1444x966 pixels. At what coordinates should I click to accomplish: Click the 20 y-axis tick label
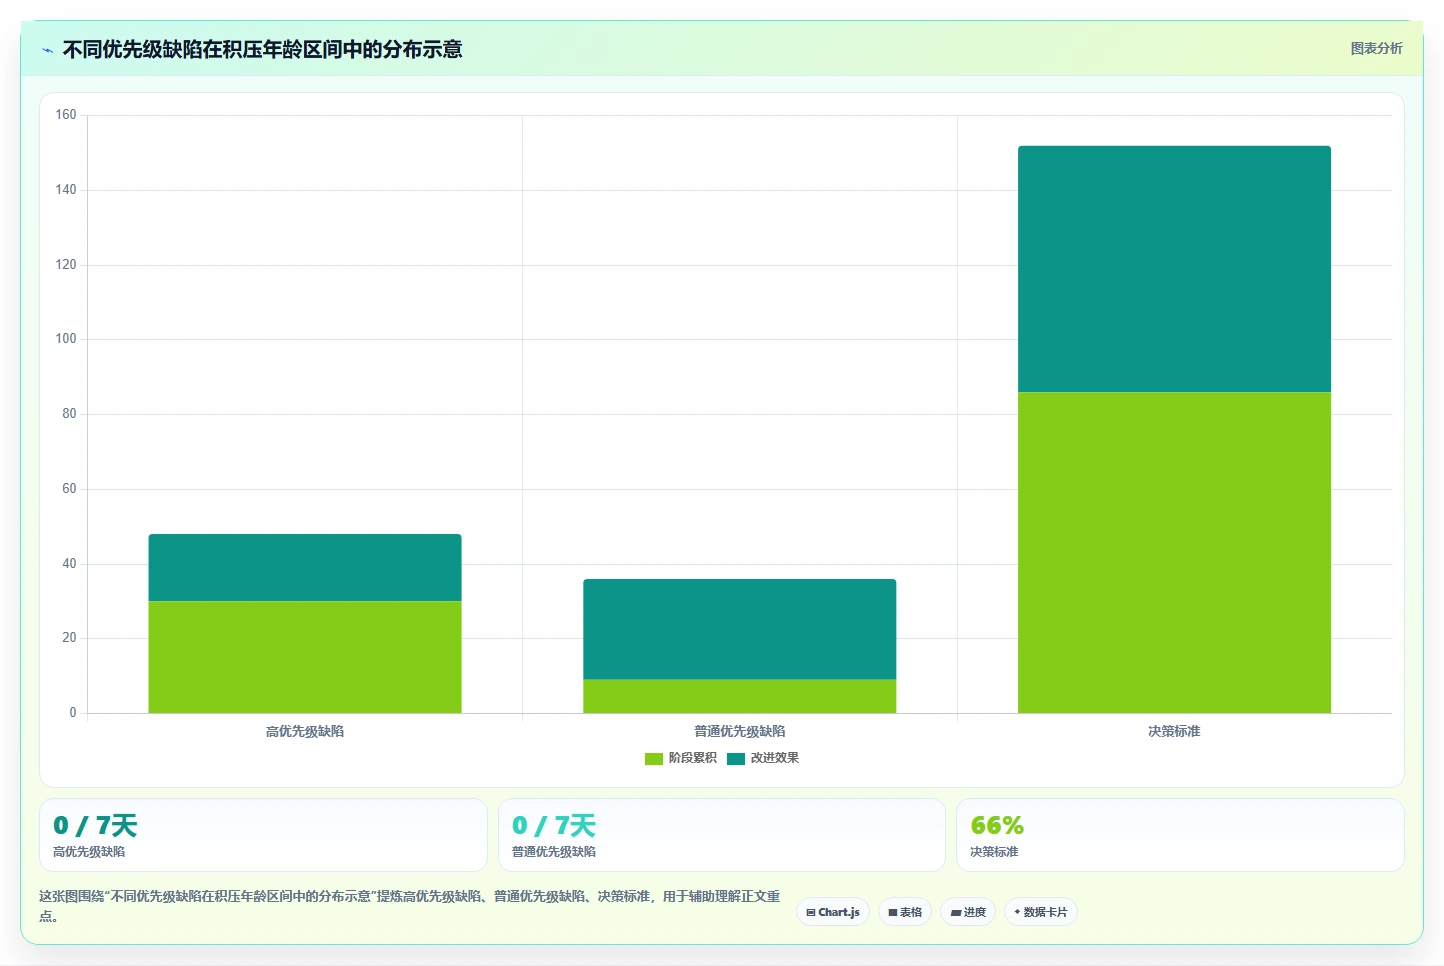pos(69,638)
